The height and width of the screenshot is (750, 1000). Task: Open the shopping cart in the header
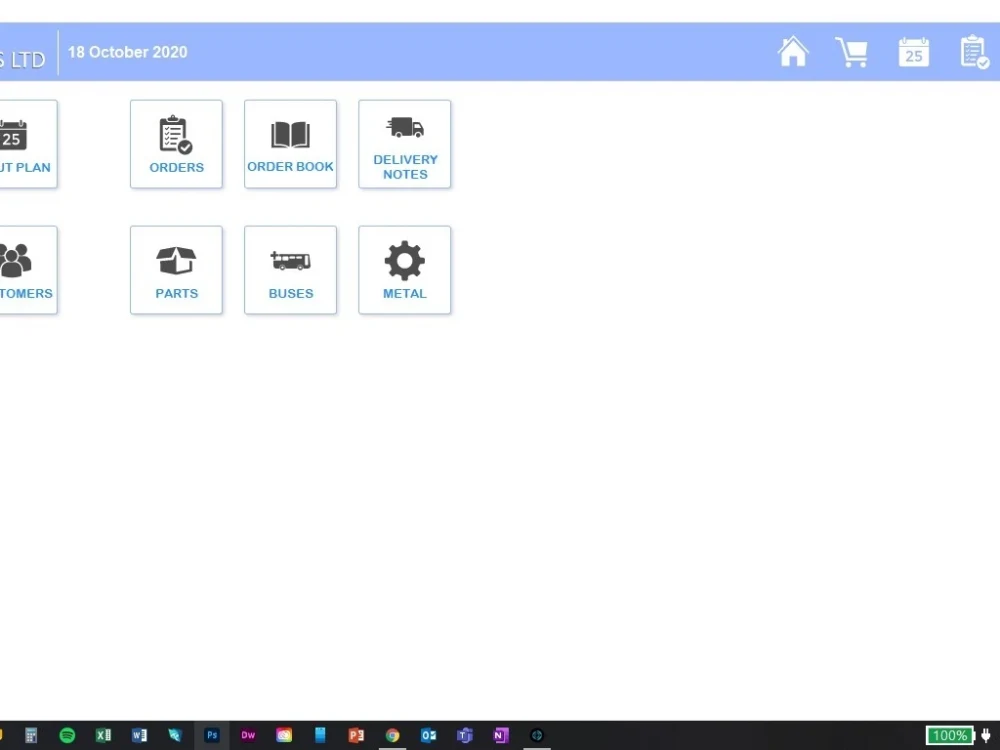coord(852,51)
